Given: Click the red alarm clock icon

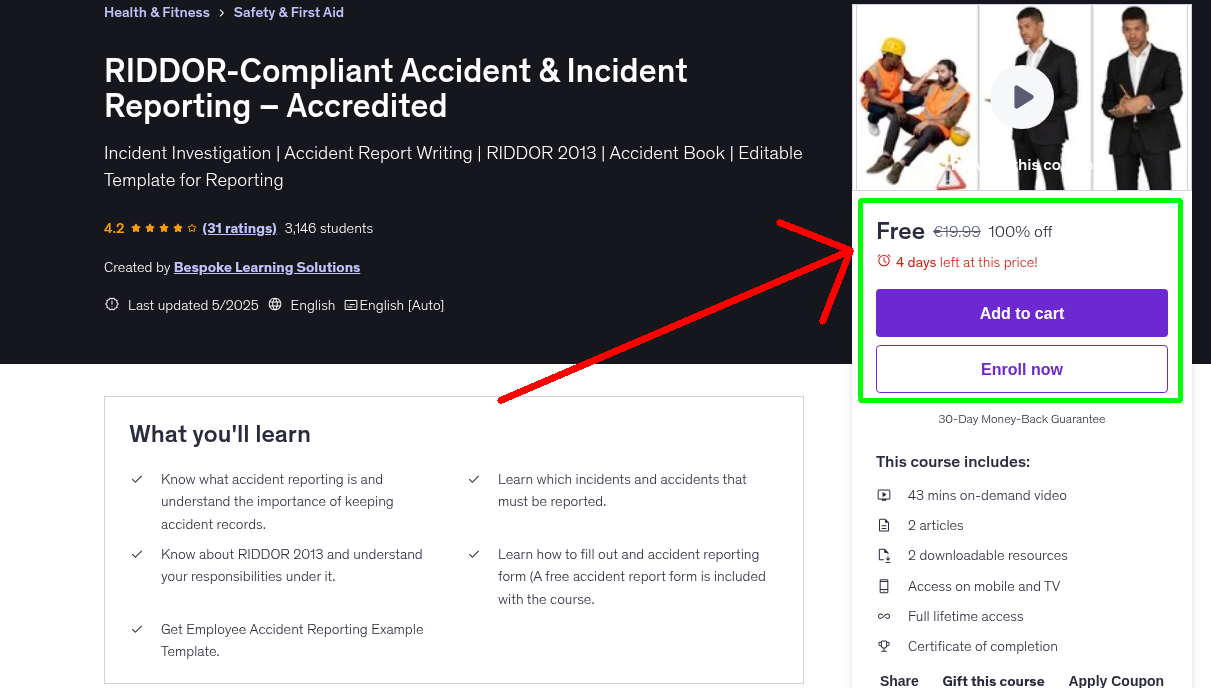Looking at the screenshot, I should pyautogui.click(x=883, y=260).
